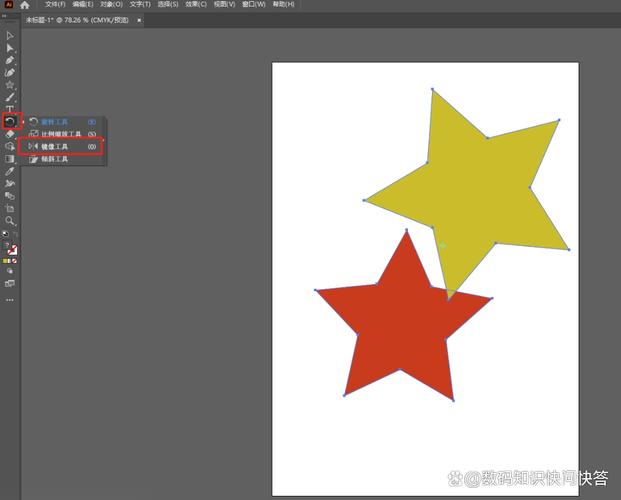Image resolution: width=621 pixels, height=500 pixels.
Task: Open the 窗口(W) menu
Action: (x=252, y=5)
